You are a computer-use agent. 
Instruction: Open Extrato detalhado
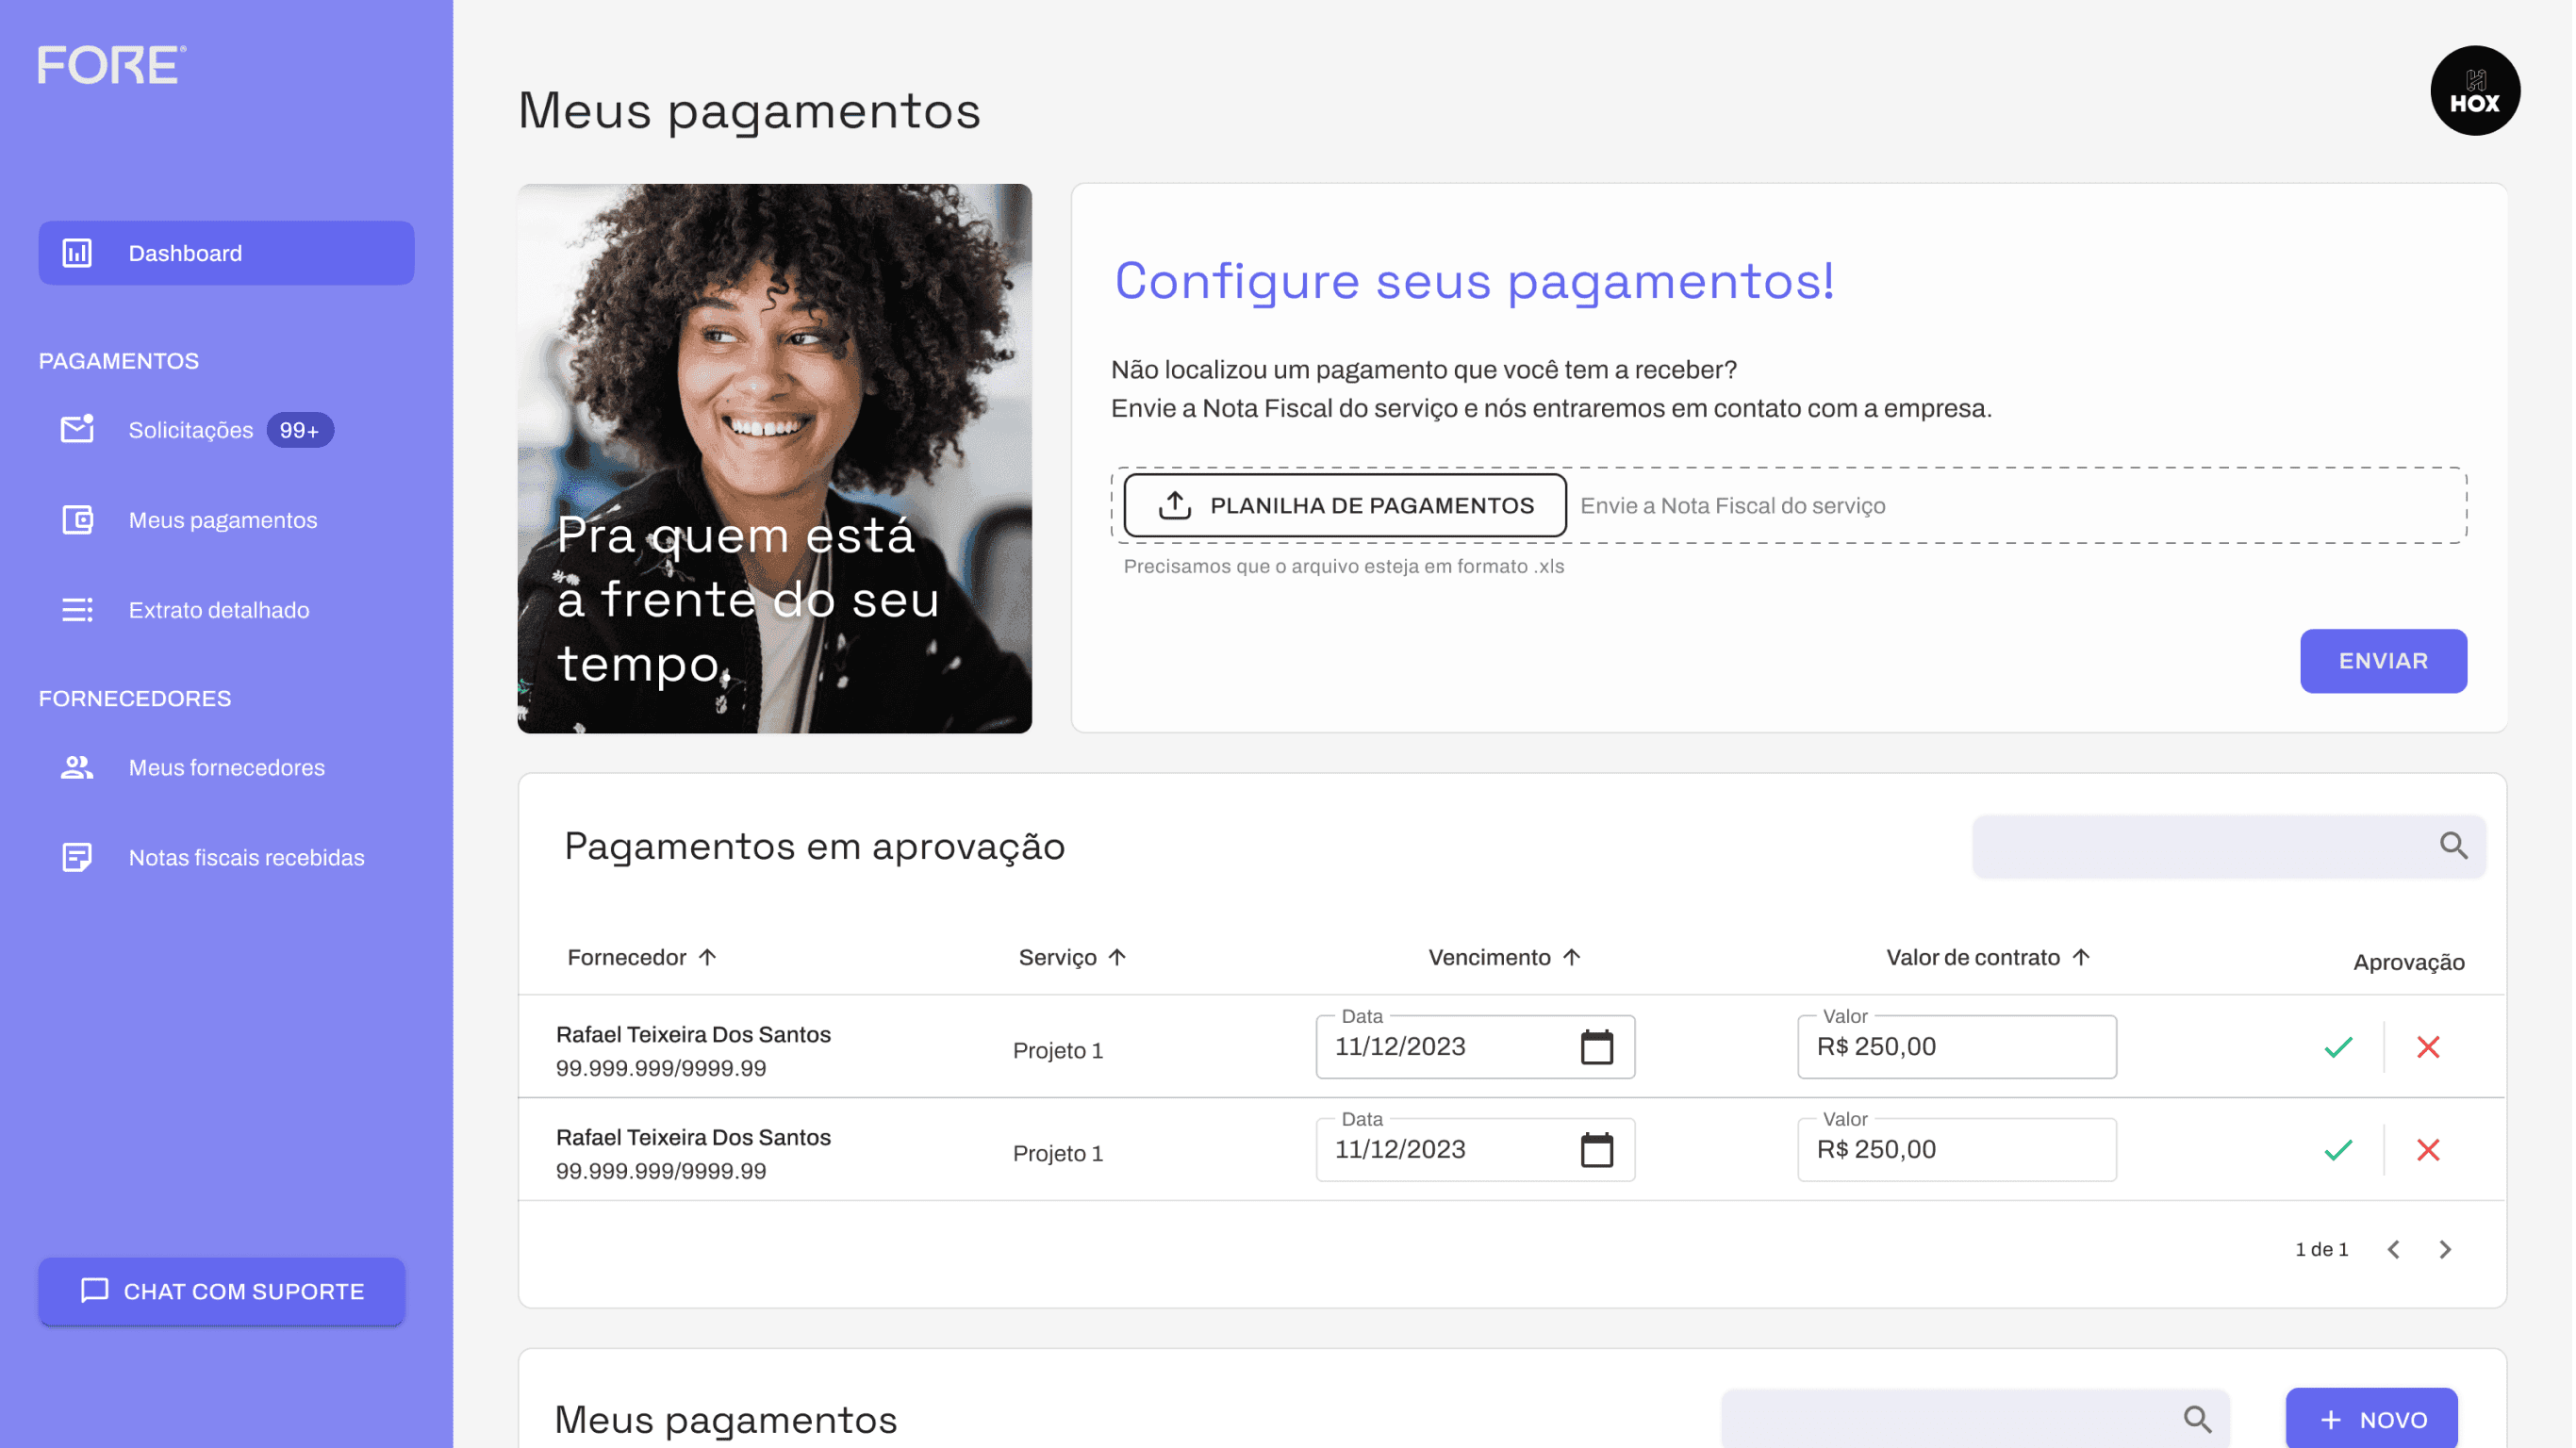tap(218, 610)
